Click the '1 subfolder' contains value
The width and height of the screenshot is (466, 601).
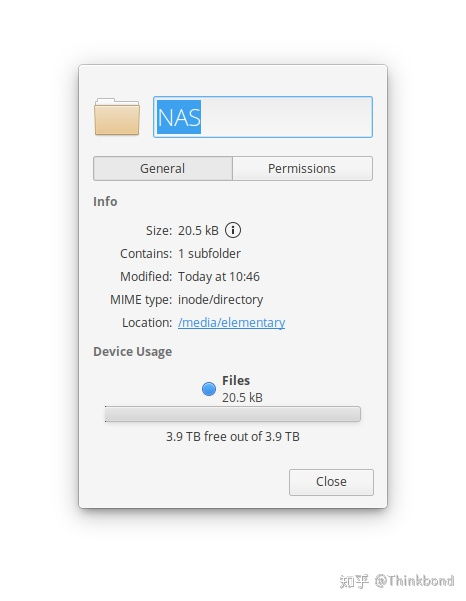pyautogui.click(x=209, y=253)
